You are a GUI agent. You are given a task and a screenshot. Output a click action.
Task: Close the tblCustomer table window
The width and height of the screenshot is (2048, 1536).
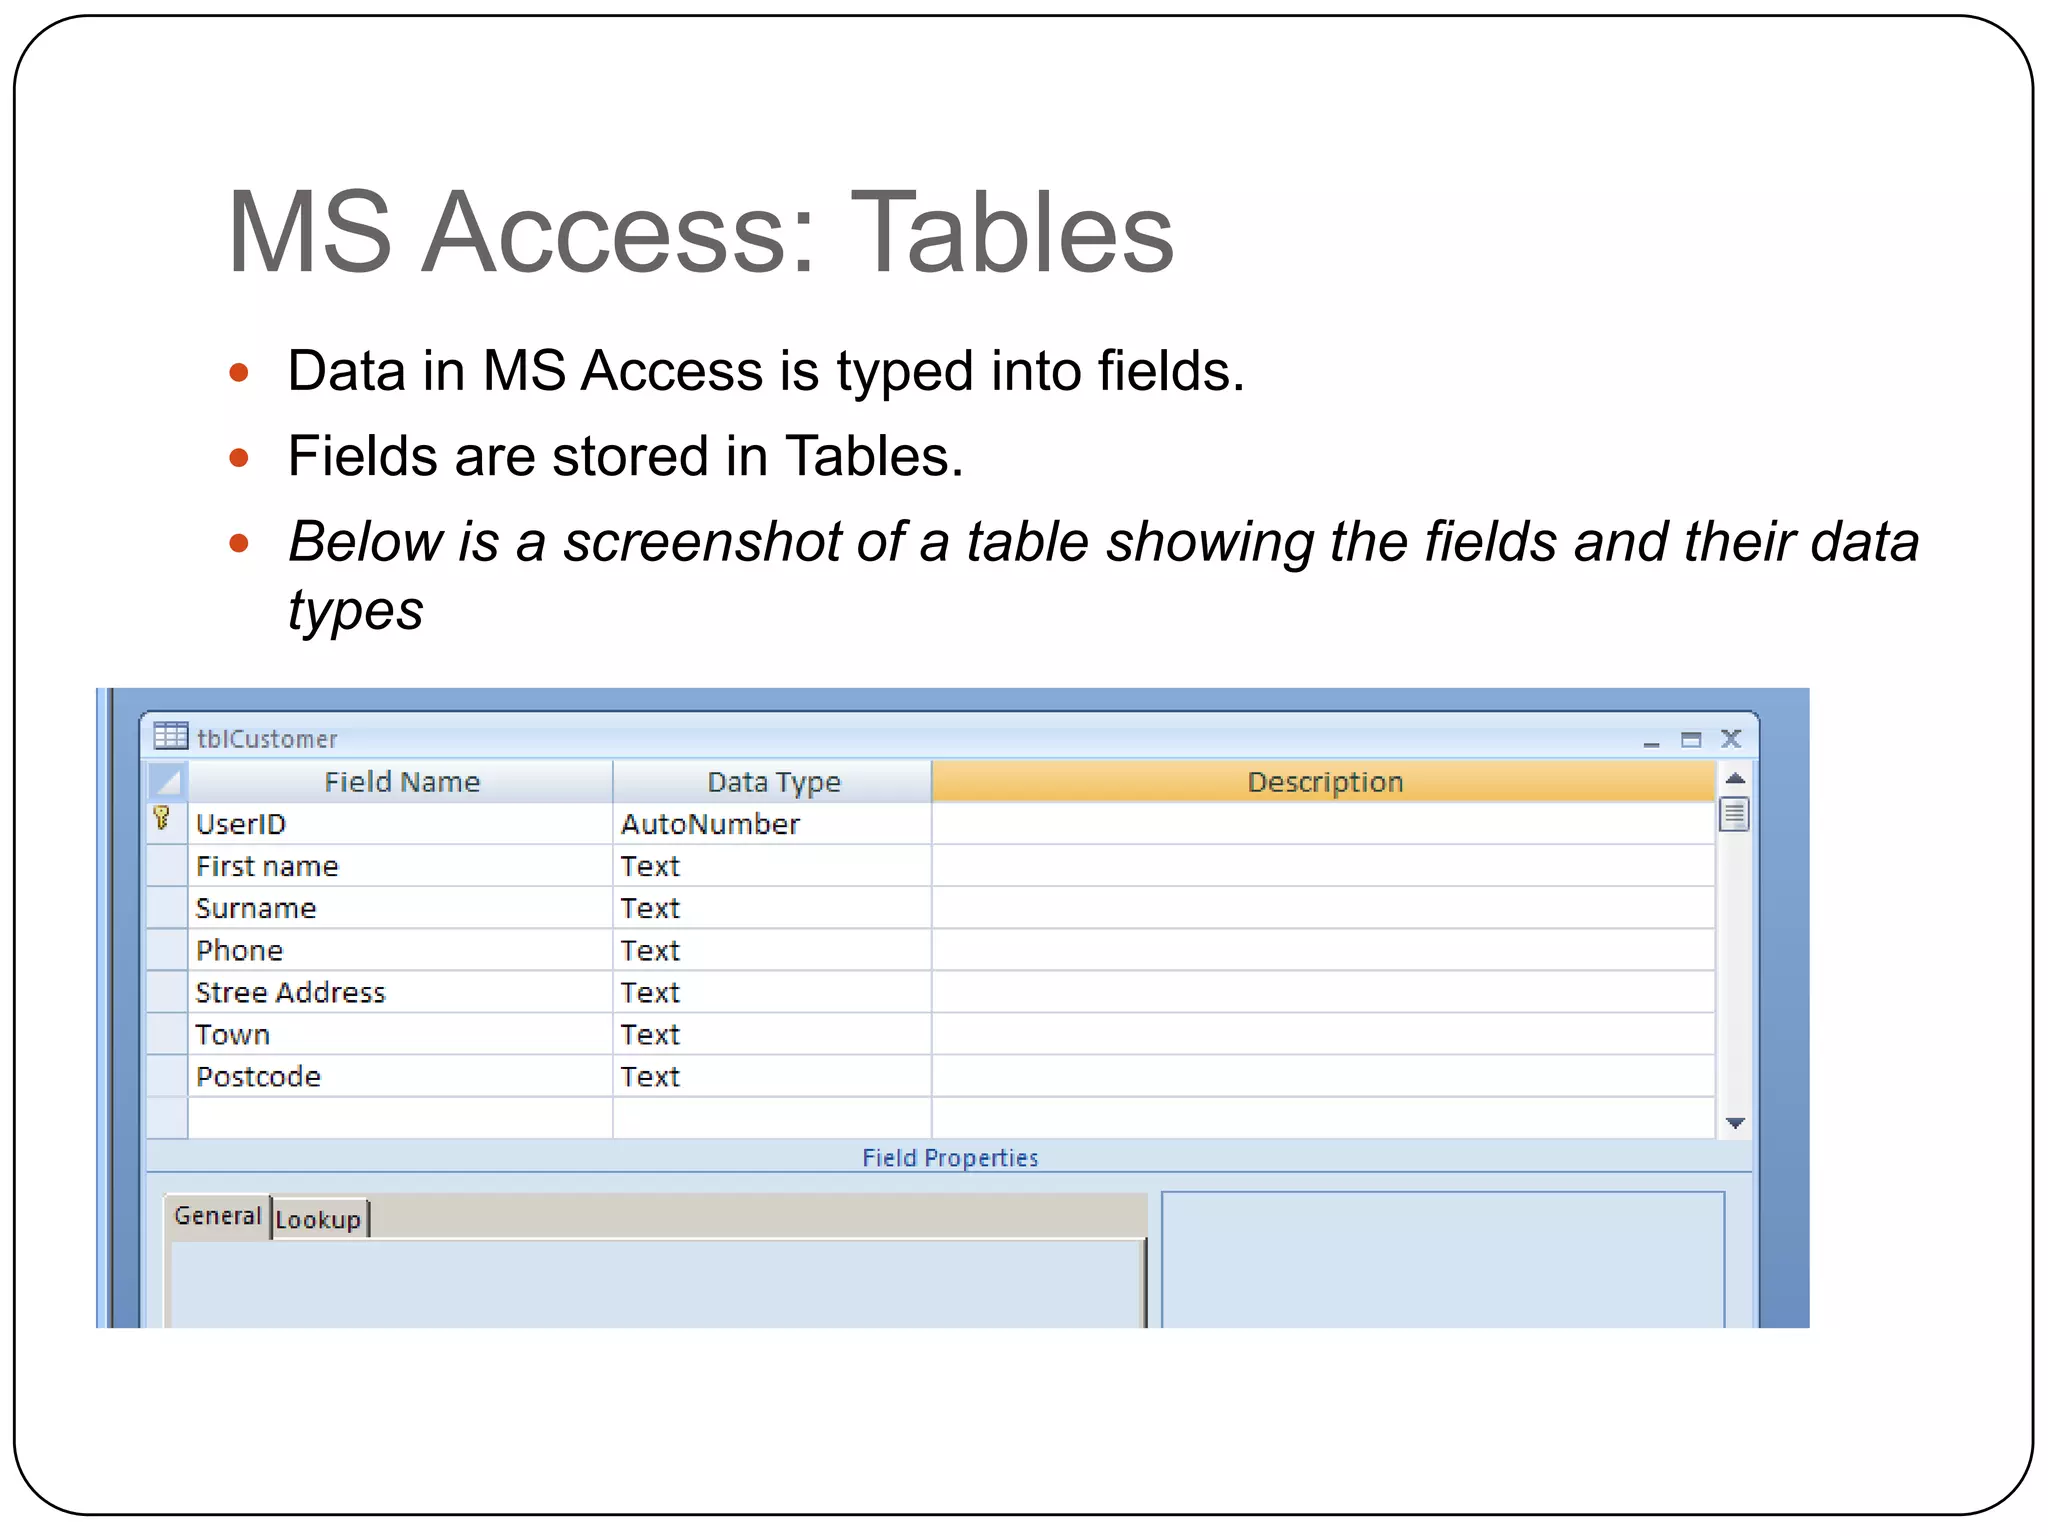tap(1731, 739)
